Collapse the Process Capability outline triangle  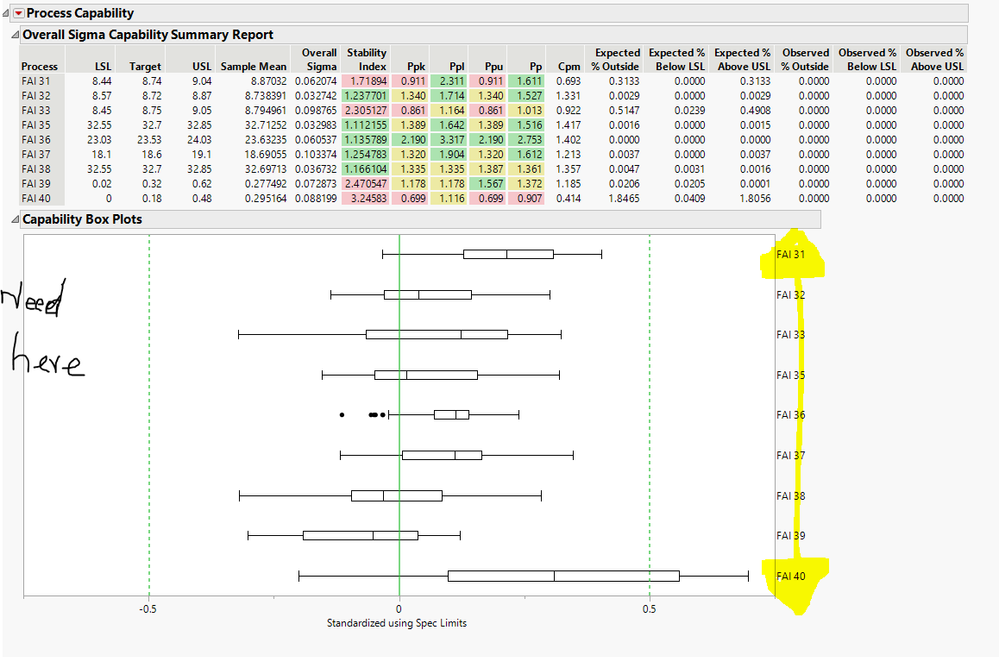coord(7,13)
